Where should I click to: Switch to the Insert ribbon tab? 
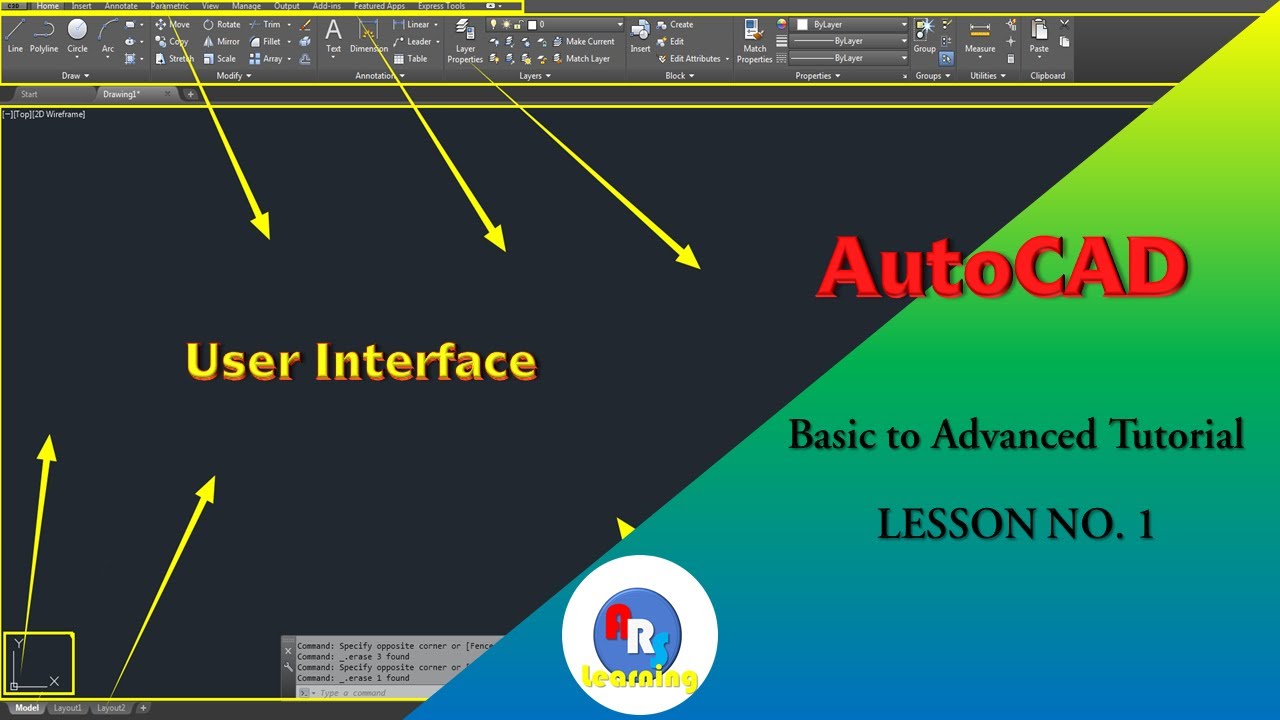[x=81, y=6]
